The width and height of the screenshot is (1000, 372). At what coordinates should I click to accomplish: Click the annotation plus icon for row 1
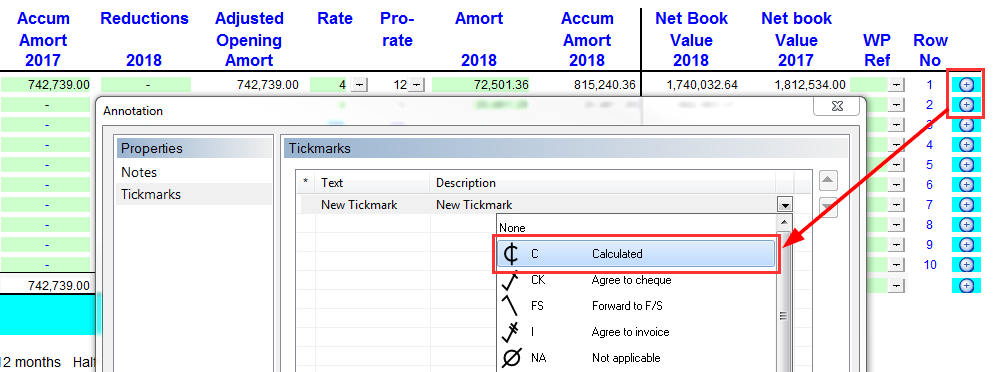tap(966, 85)
